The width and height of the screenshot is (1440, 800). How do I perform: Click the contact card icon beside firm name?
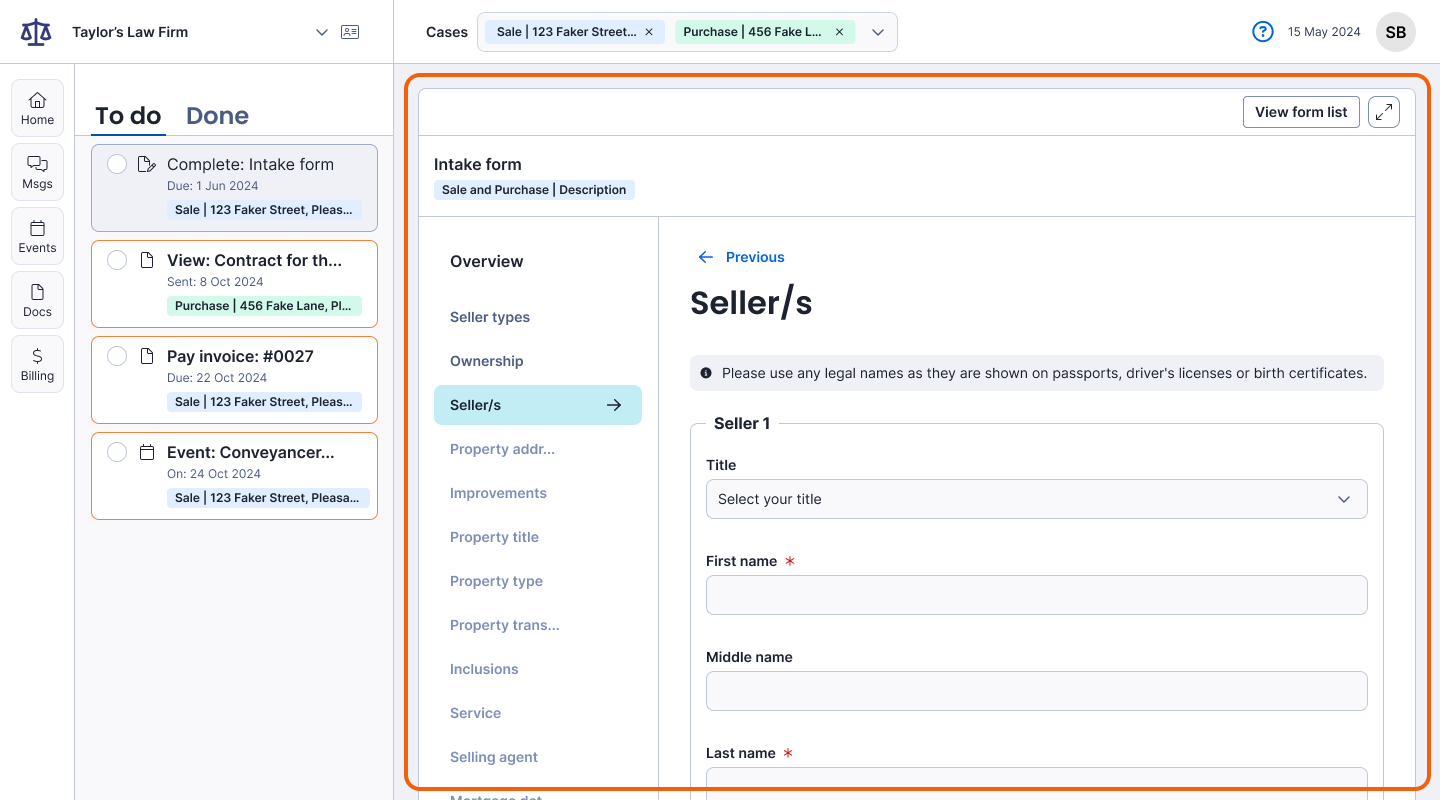coord(350,32)
